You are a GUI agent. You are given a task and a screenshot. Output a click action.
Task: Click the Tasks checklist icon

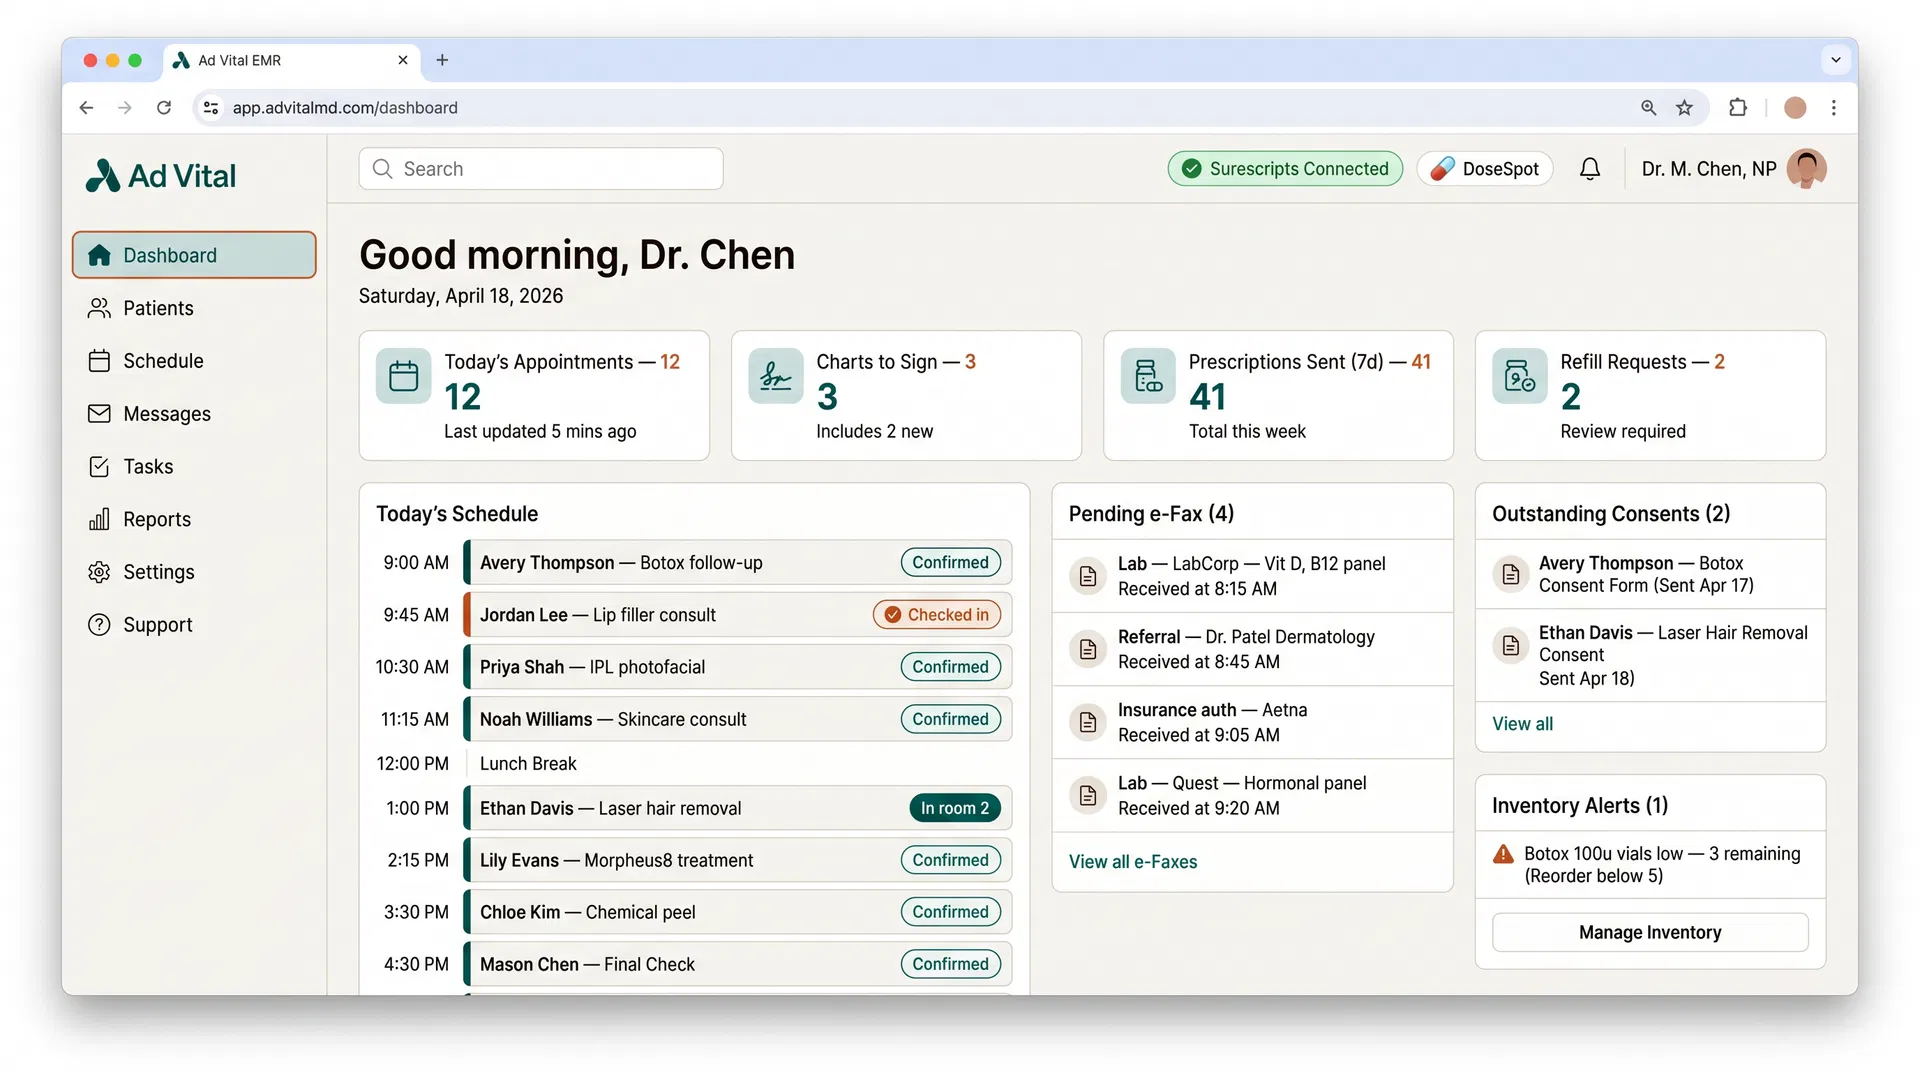(x=100, y=466)
